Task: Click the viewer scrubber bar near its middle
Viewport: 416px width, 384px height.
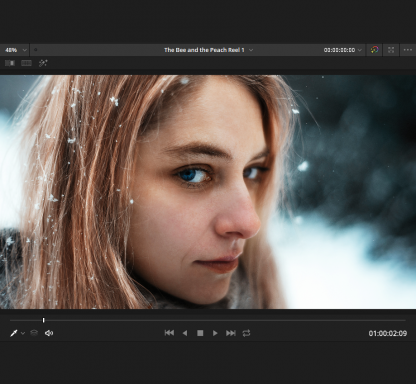Action: click(x=208, y=320)
